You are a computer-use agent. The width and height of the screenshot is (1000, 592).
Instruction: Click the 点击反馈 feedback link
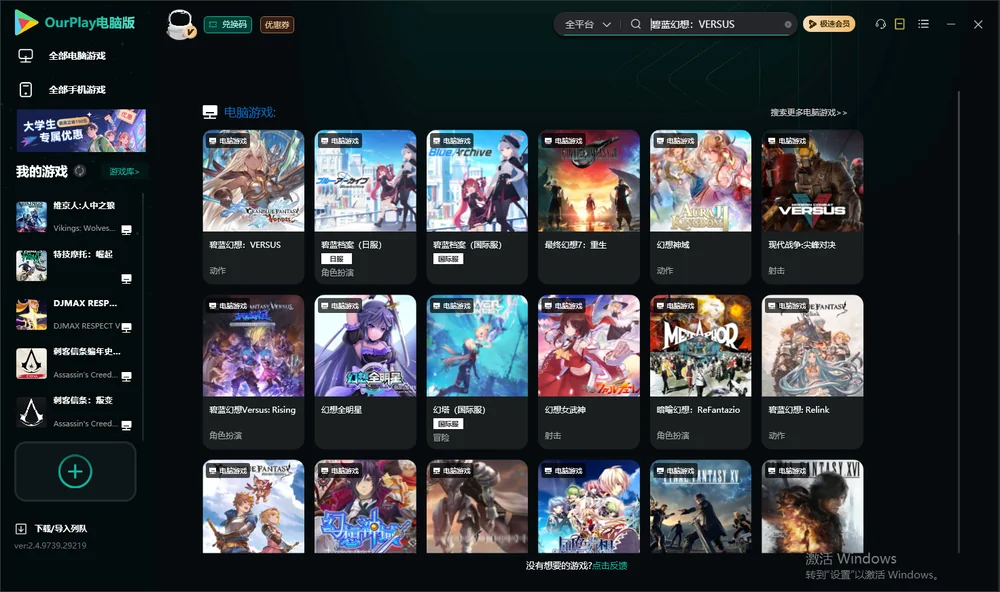point(610,566)
